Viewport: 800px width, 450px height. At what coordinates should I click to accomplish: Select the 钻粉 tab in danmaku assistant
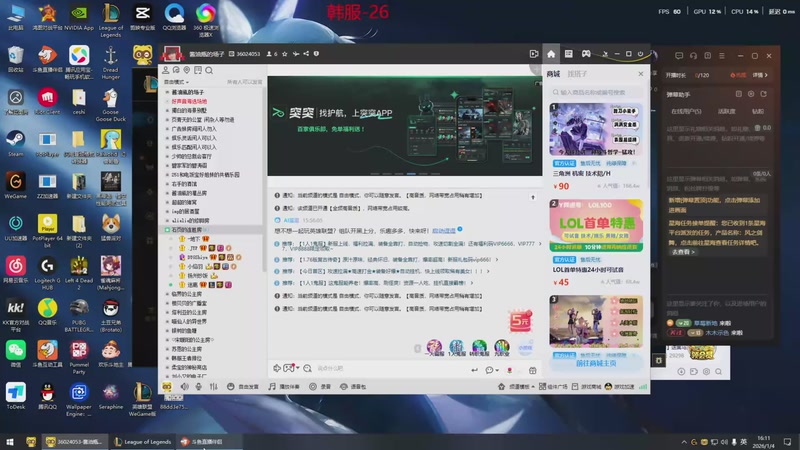758,111
